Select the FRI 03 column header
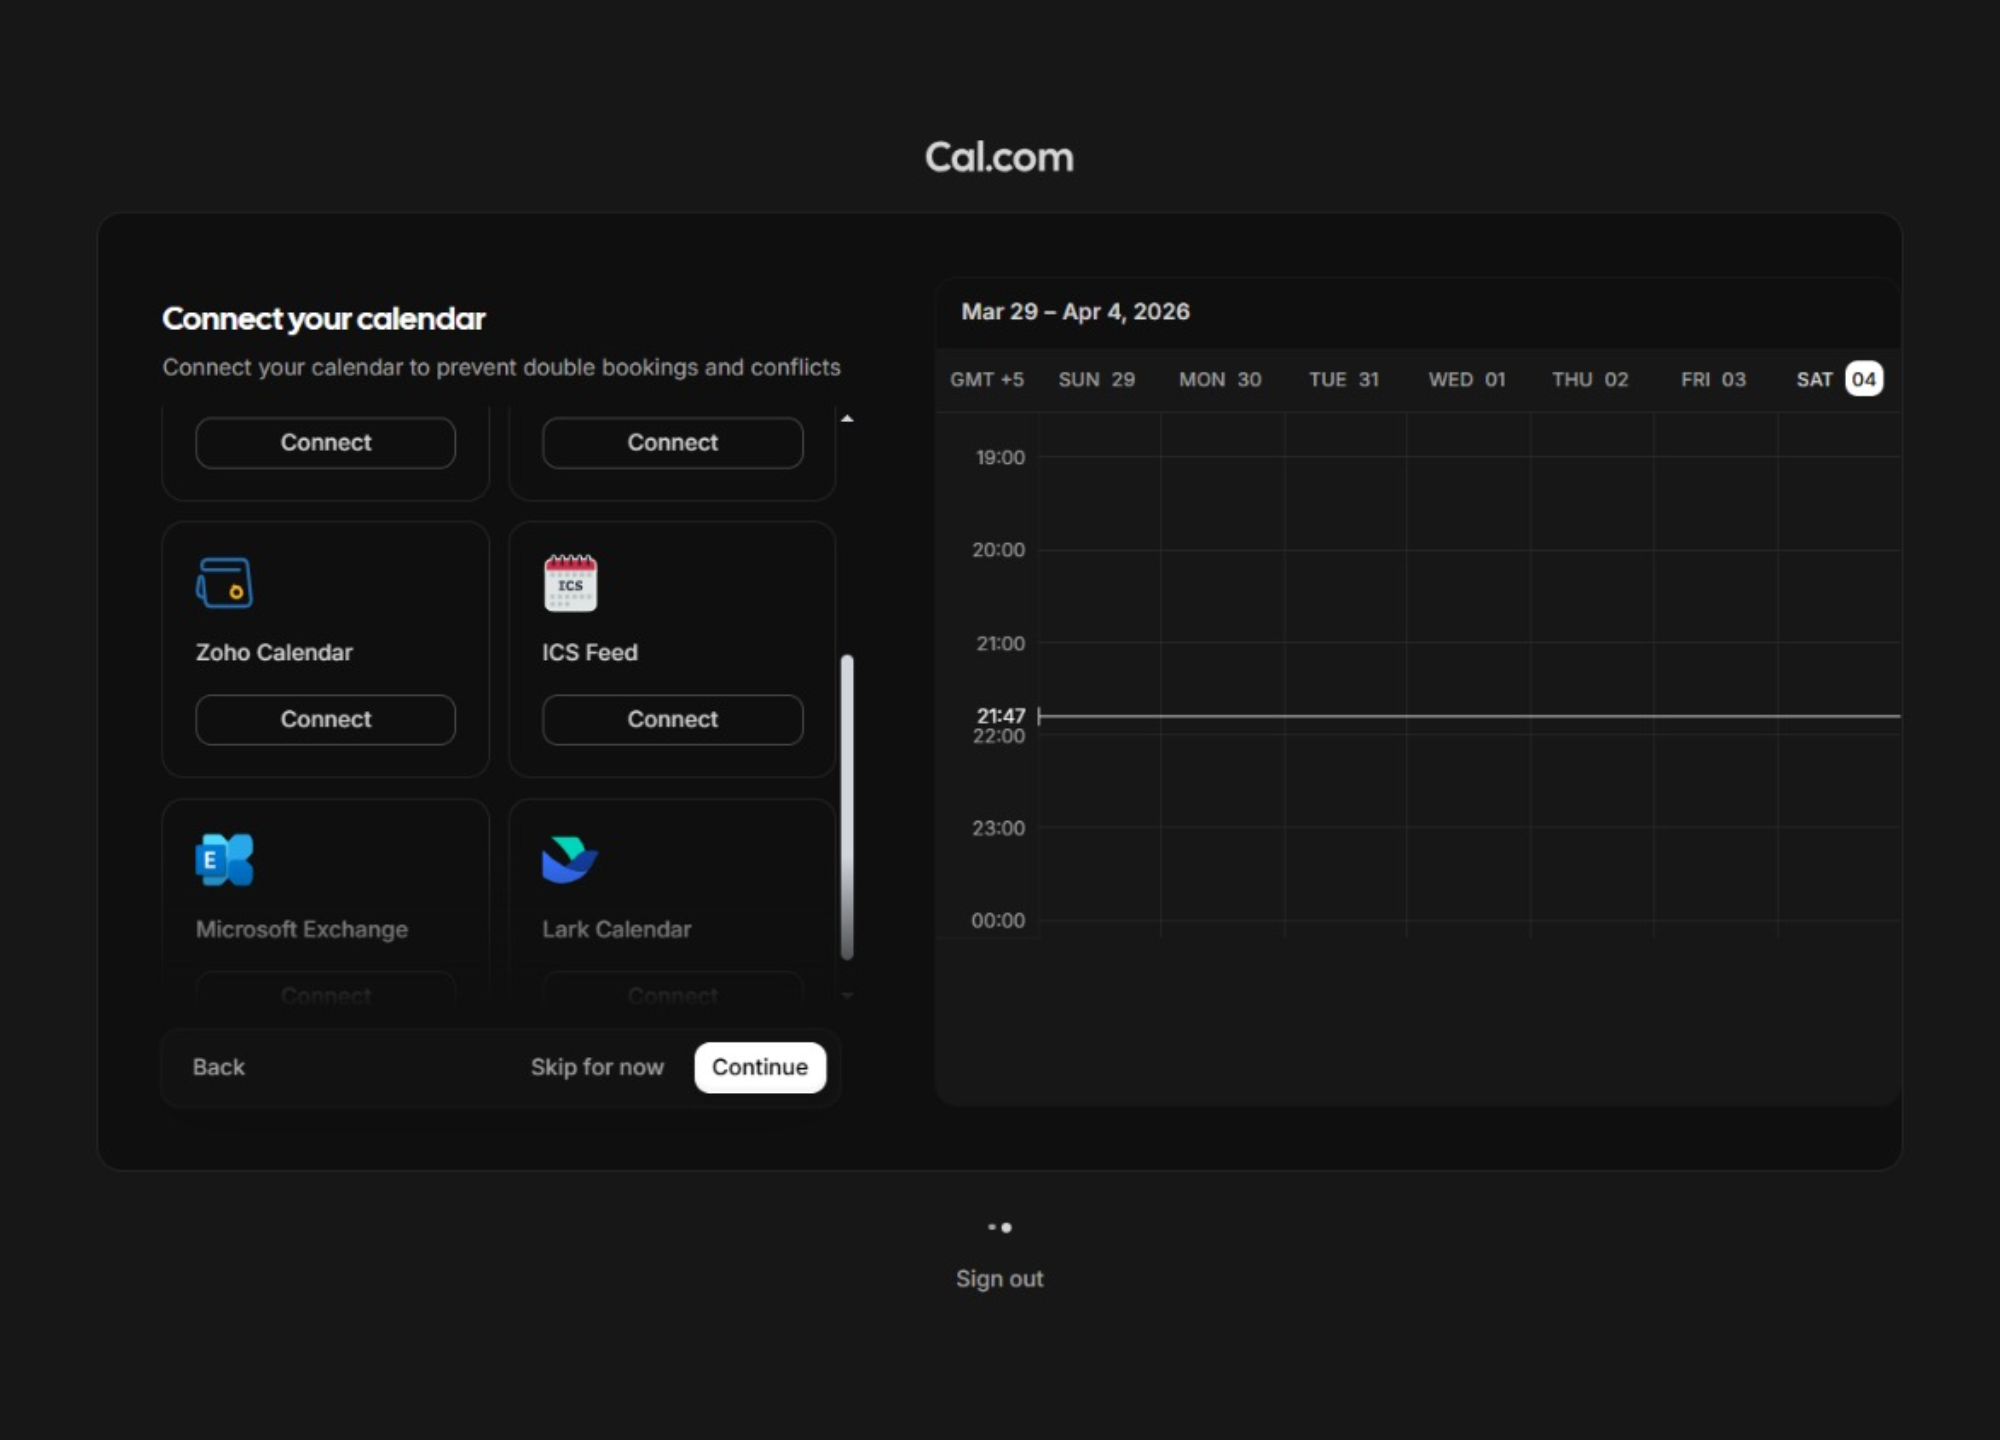The height and width of the screenshot is (1440, 2000). click(x=1713, y=380)
